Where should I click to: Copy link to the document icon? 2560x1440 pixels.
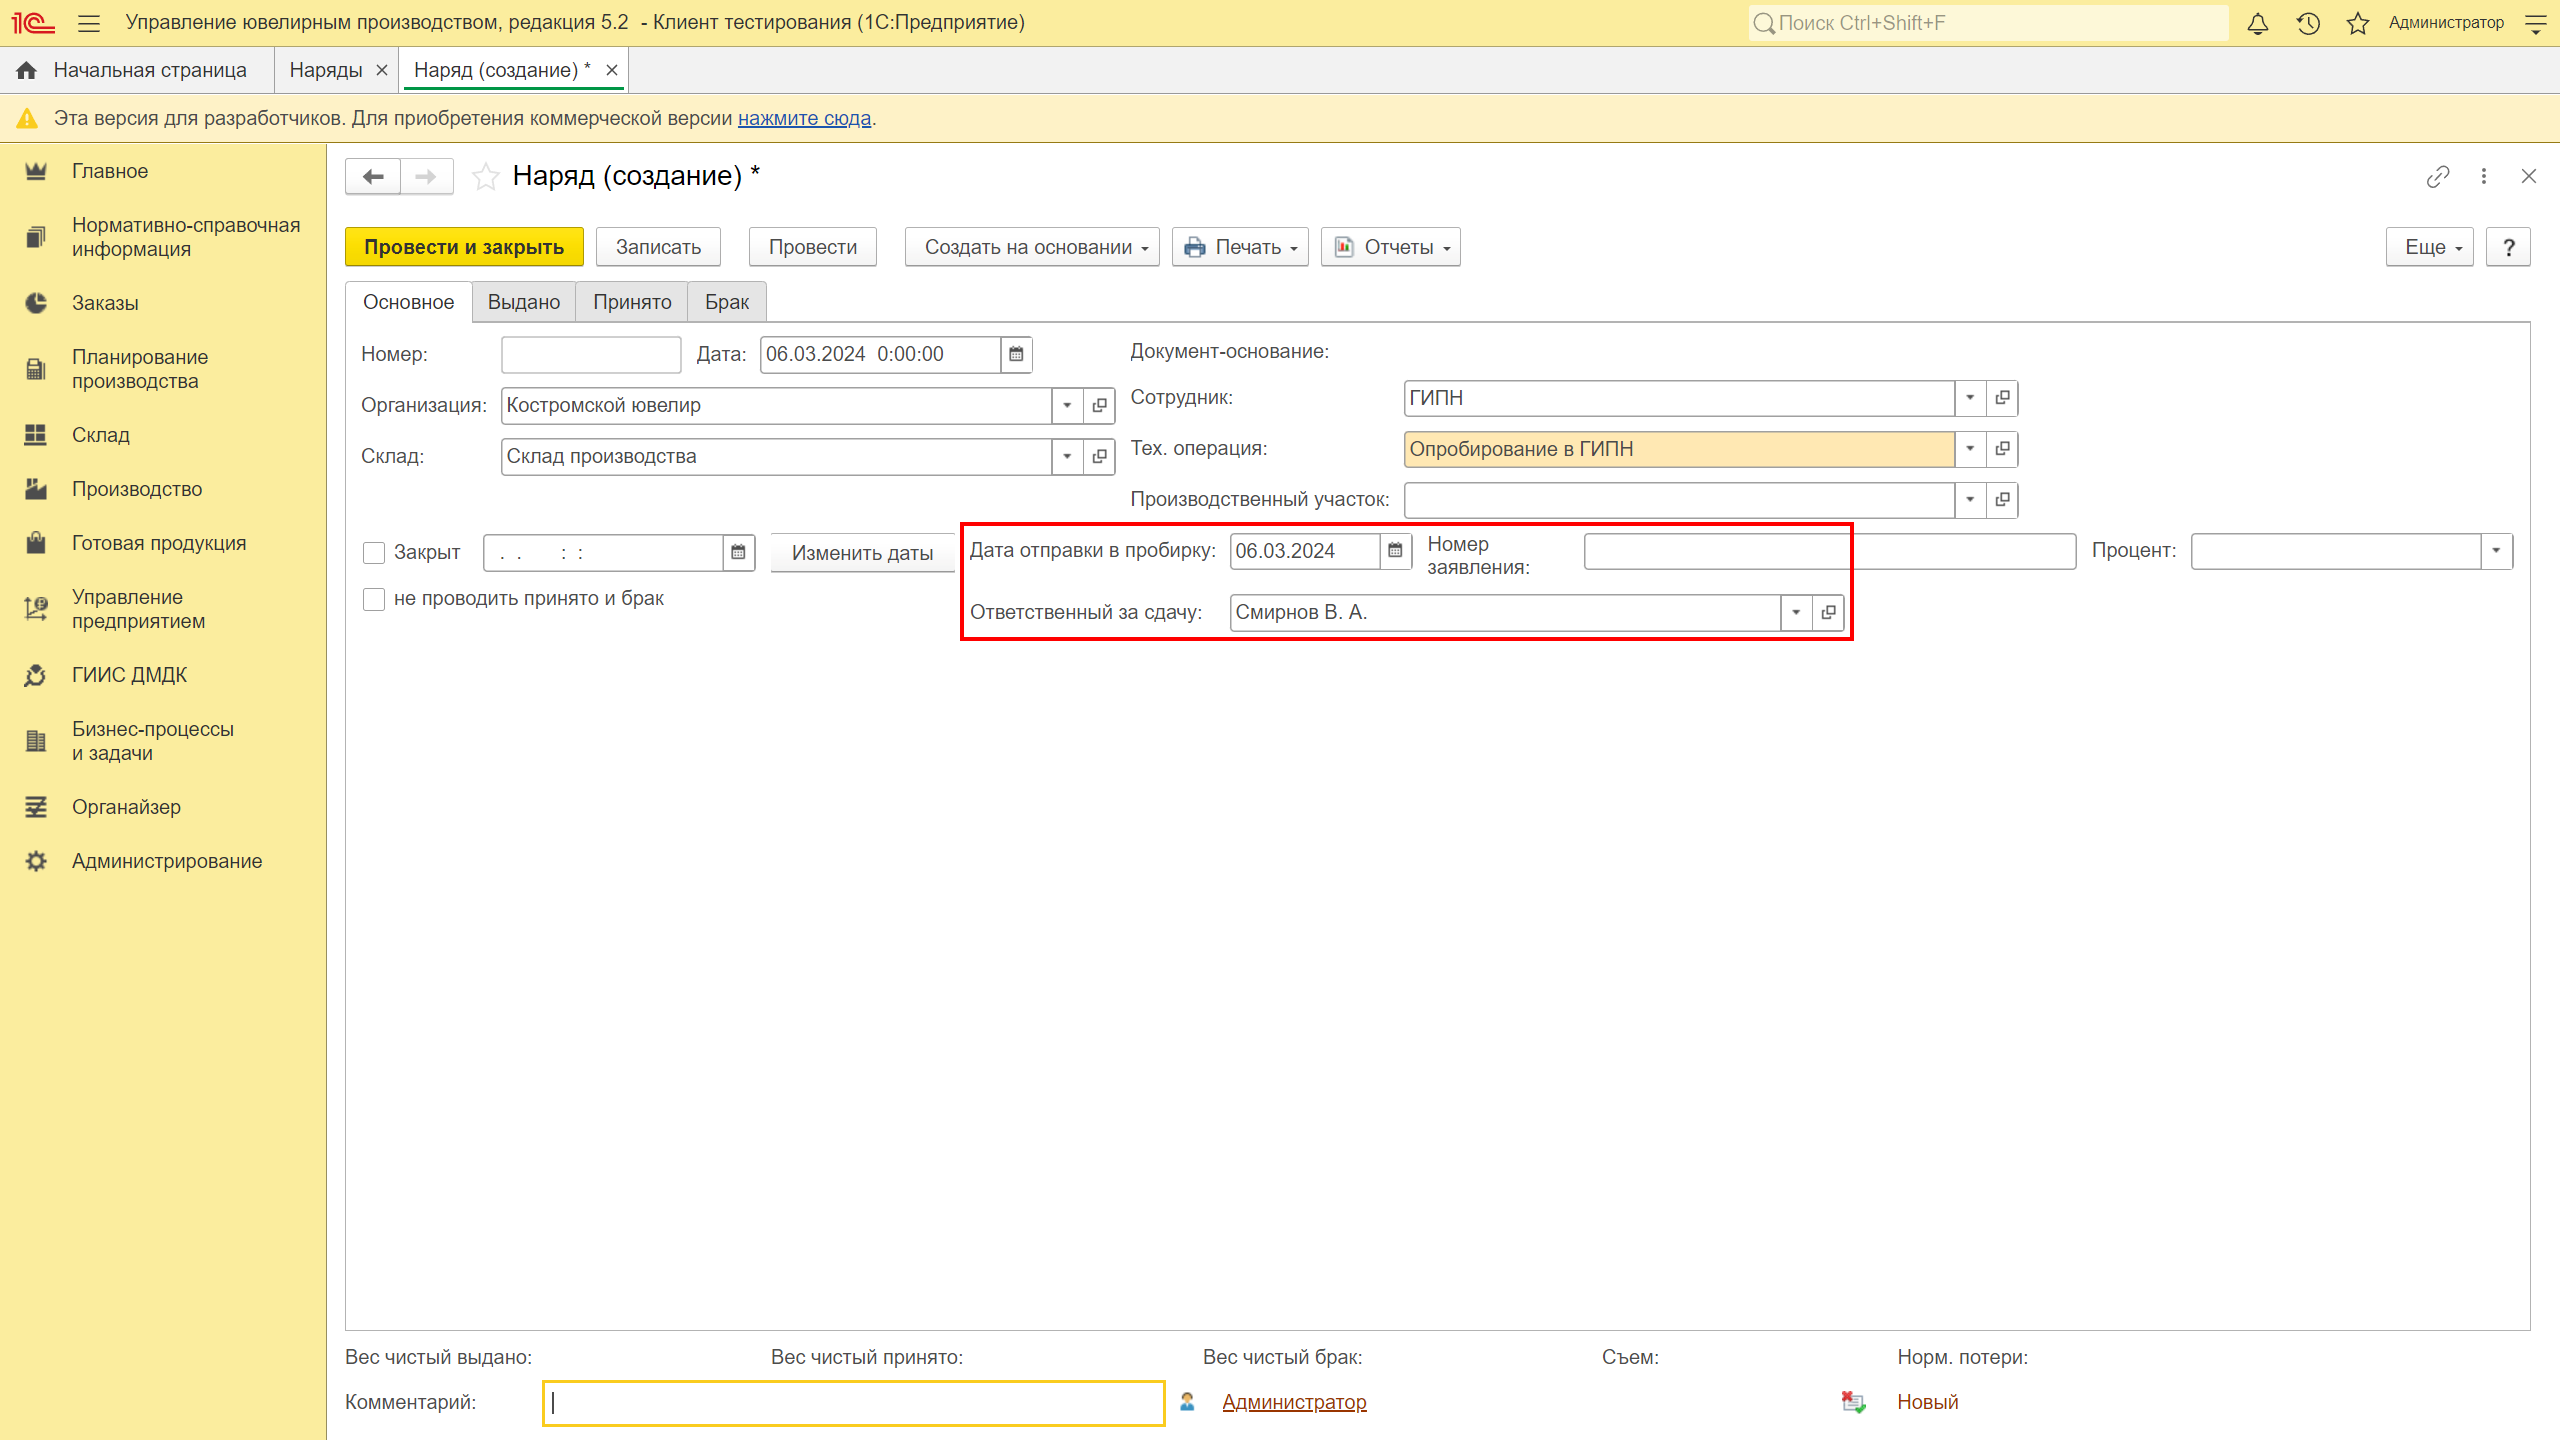(x=2437, y=177)
